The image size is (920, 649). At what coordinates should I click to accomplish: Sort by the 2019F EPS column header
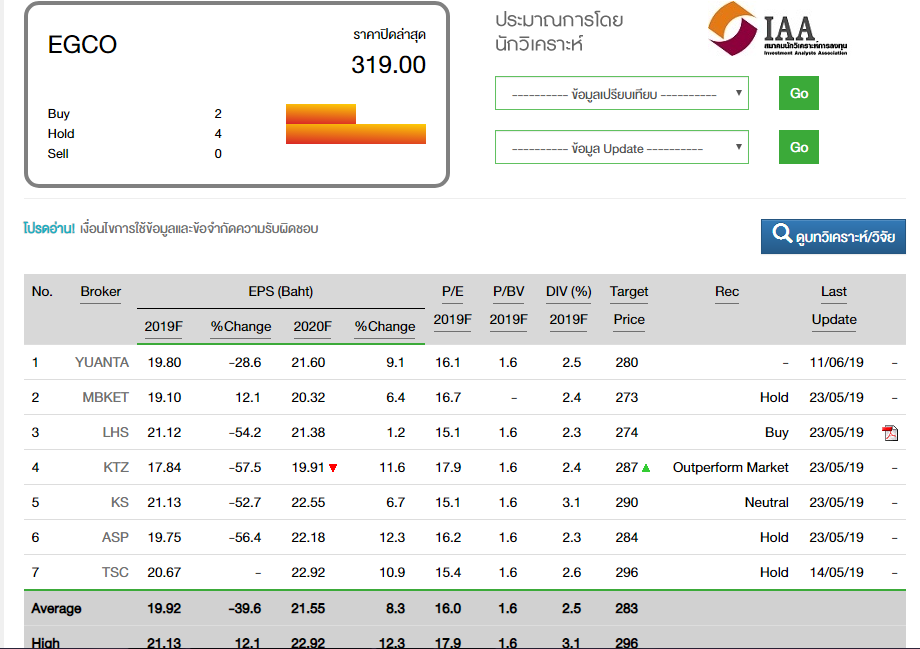pos(163,326)
